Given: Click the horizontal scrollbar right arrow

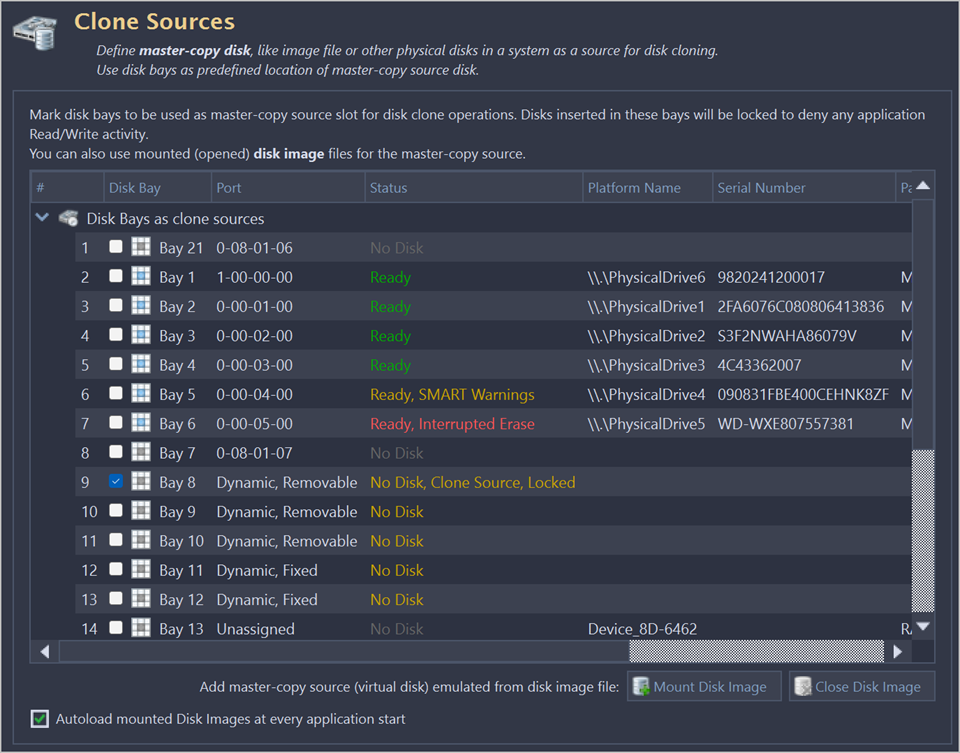Looking at the screenshot, I should (x=897, y=651).
